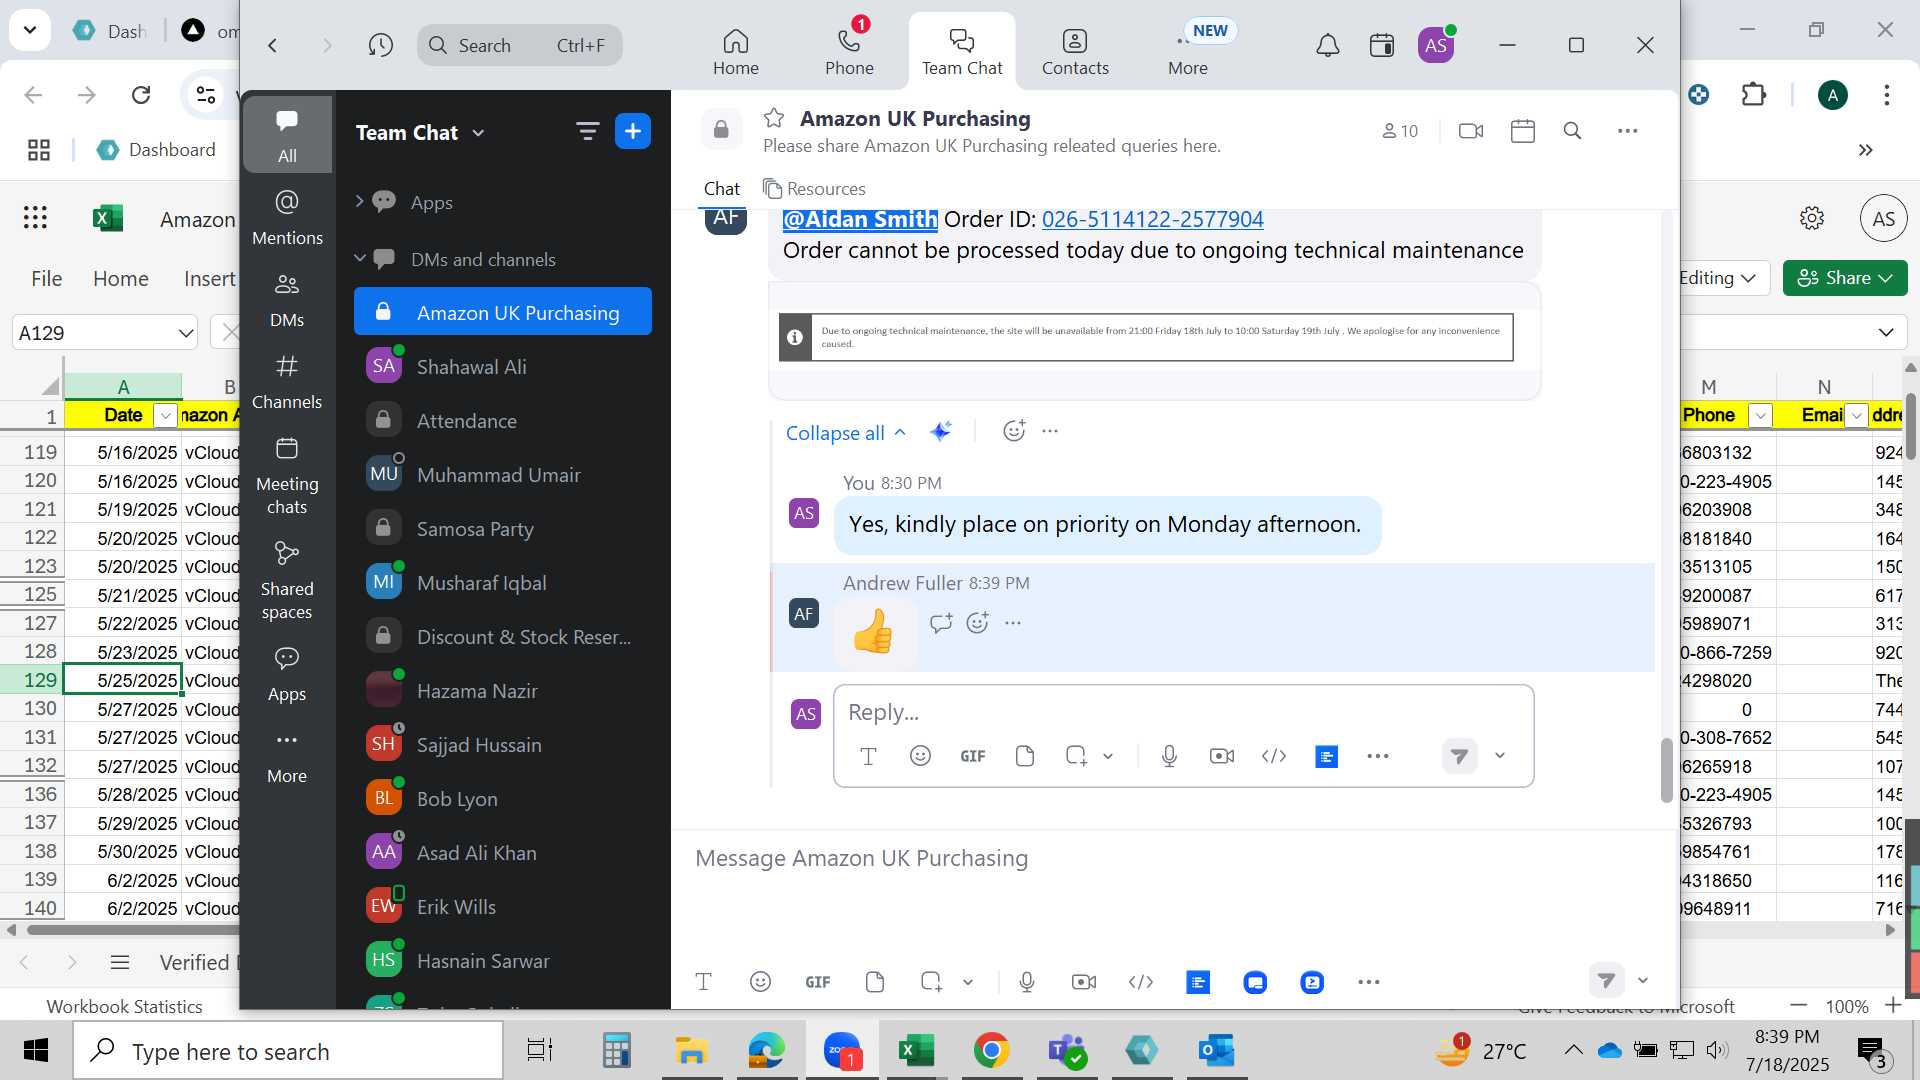Open the Zoom Home tab
This screenshot has height=1080, width=1920.
[735, 52]
